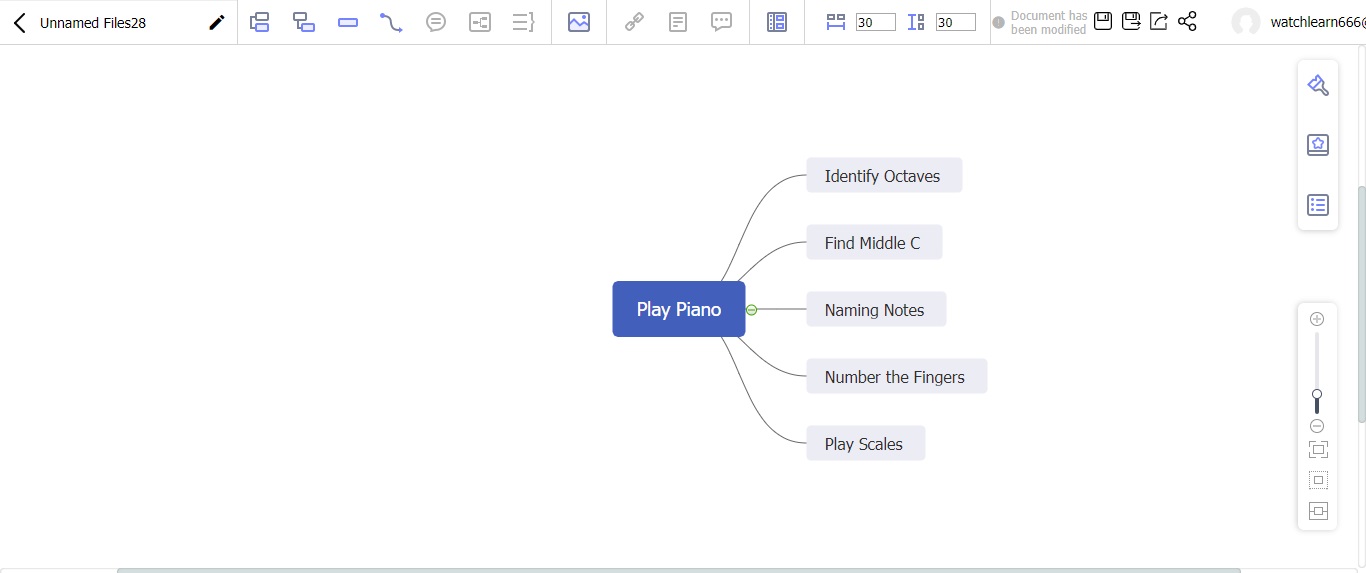Open the export icon in toolbar
Screen dimensions: 1366x573
(x=1159, y=21)
